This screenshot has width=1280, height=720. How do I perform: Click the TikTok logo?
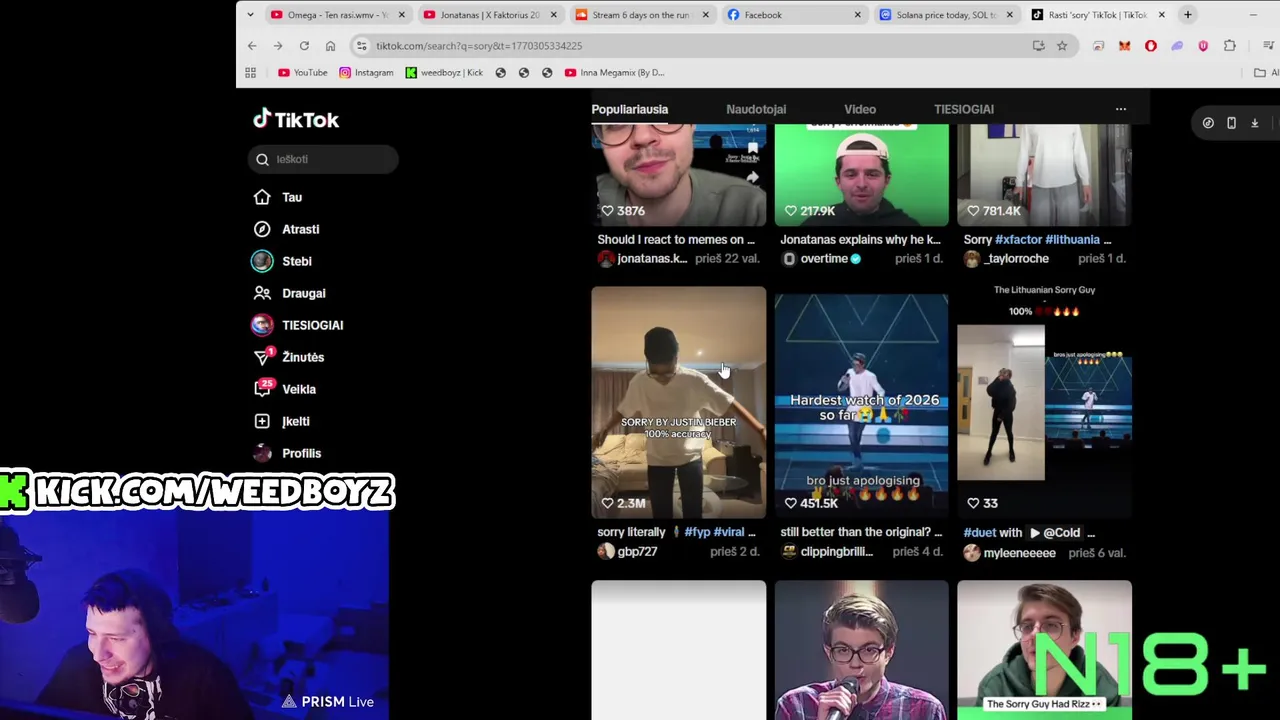pyautogui.click(x=296, y=119)
